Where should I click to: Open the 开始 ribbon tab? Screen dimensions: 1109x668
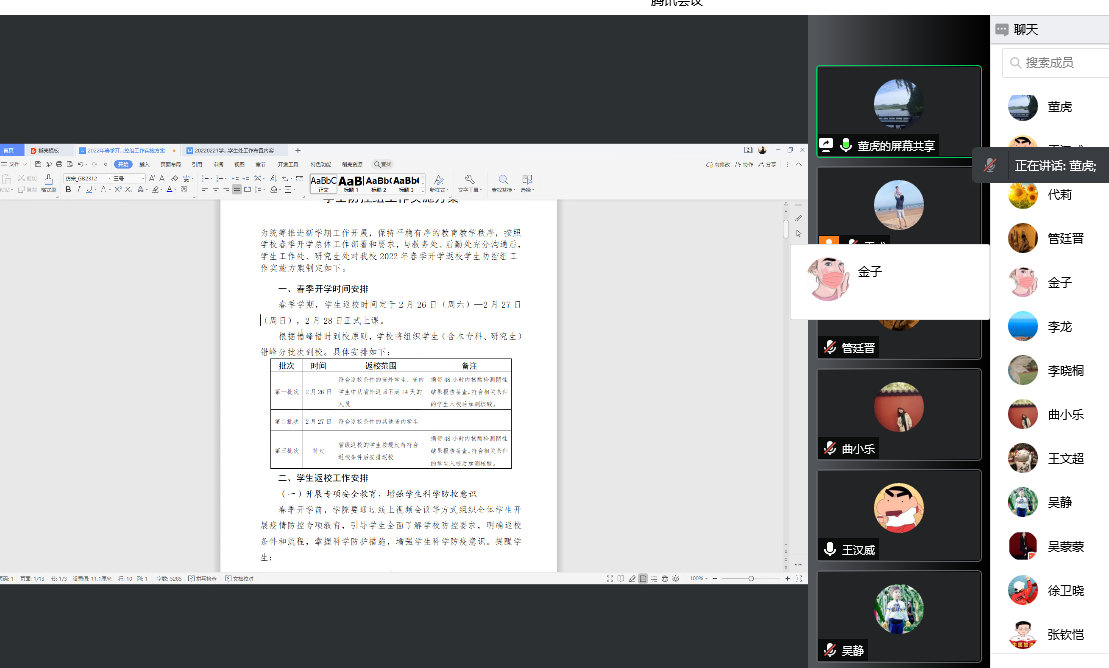click(x=123, y=164)
